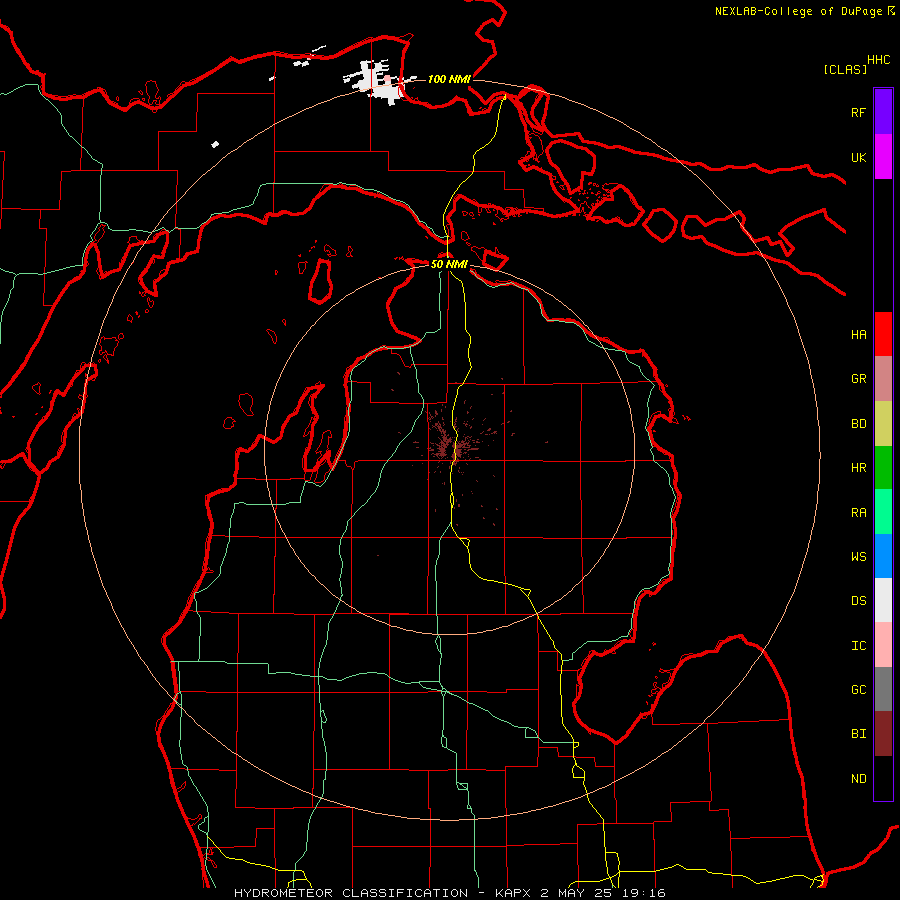900x900 pixels.
Task: Click the RF purple legend swatch
Action: [883, 112]
